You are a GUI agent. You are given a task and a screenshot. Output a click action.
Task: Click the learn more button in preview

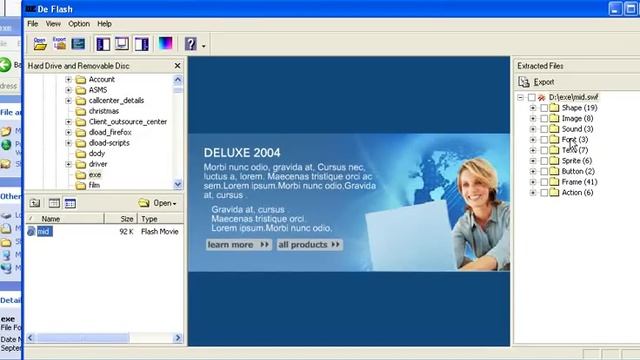238,244
